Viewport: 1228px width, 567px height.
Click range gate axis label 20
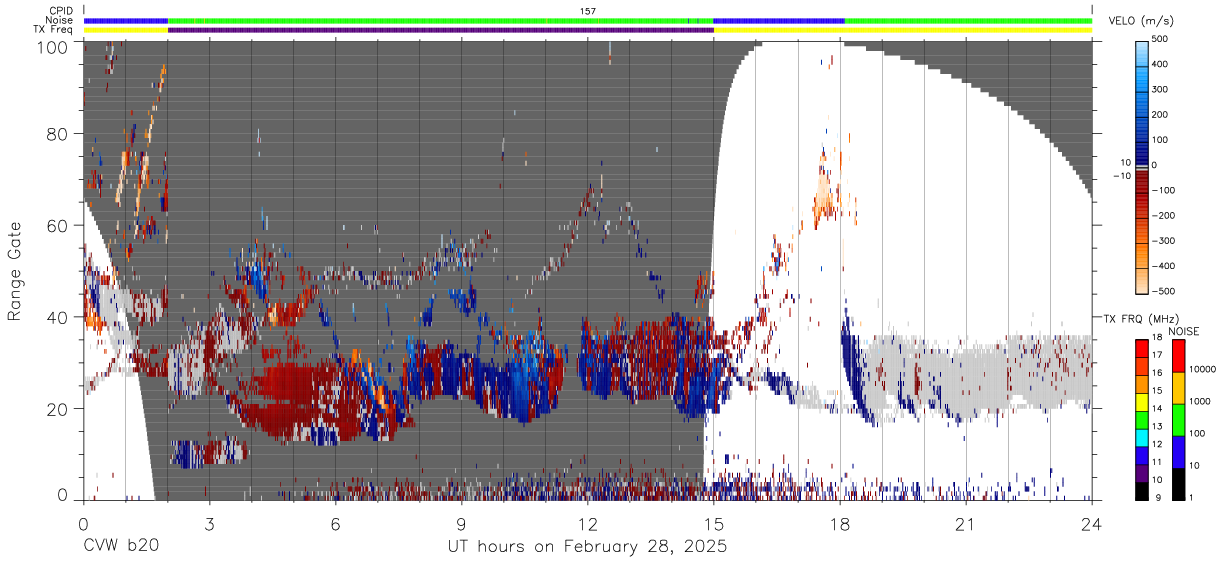[x=56, y=410]
